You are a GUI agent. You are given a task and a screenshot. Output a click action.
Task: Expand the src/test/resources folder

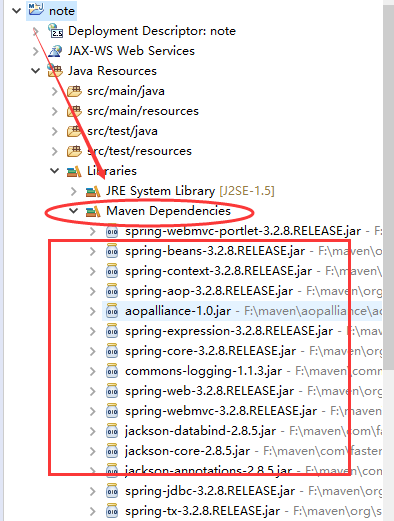click(x=55, y=151)
